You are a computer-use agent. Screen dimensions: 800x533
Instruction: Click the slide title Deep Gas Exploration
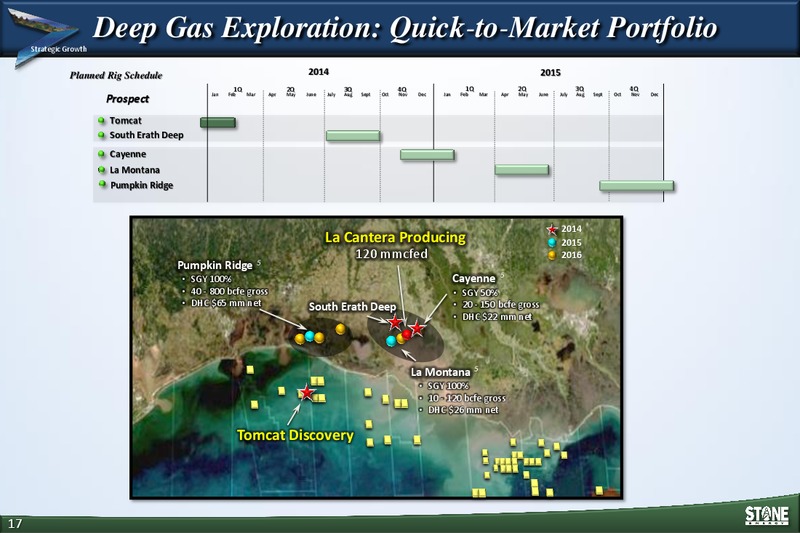coord(405,28)
